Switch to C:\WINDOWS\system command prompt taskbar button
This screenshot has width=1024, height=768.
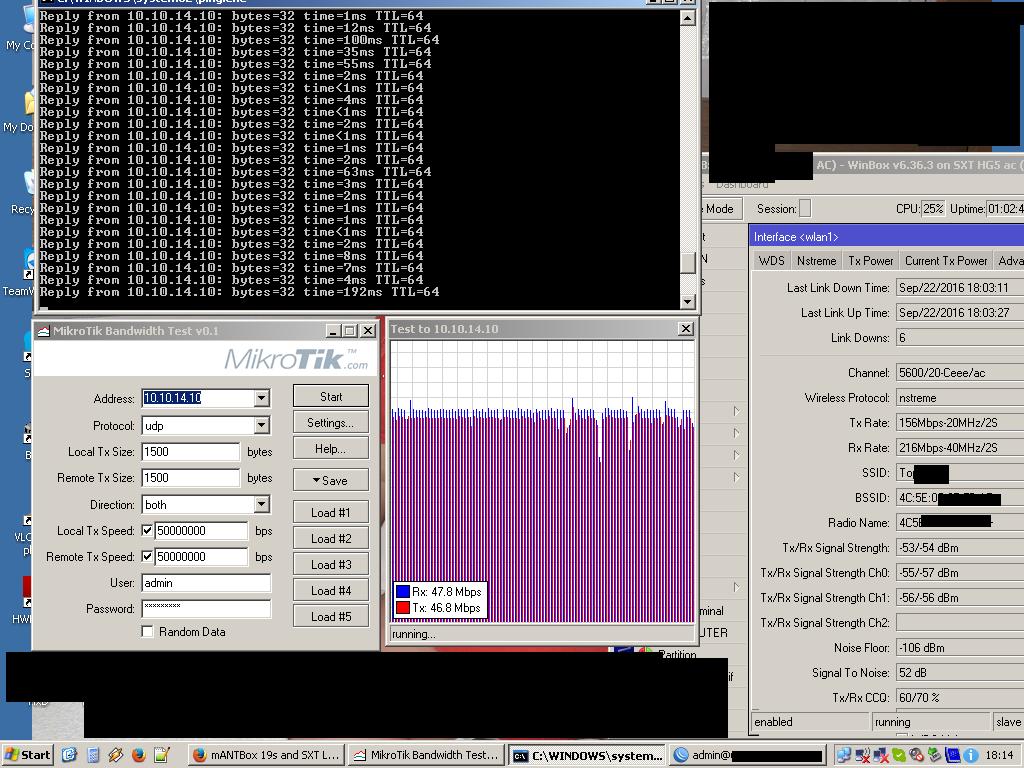click(588, 756)
